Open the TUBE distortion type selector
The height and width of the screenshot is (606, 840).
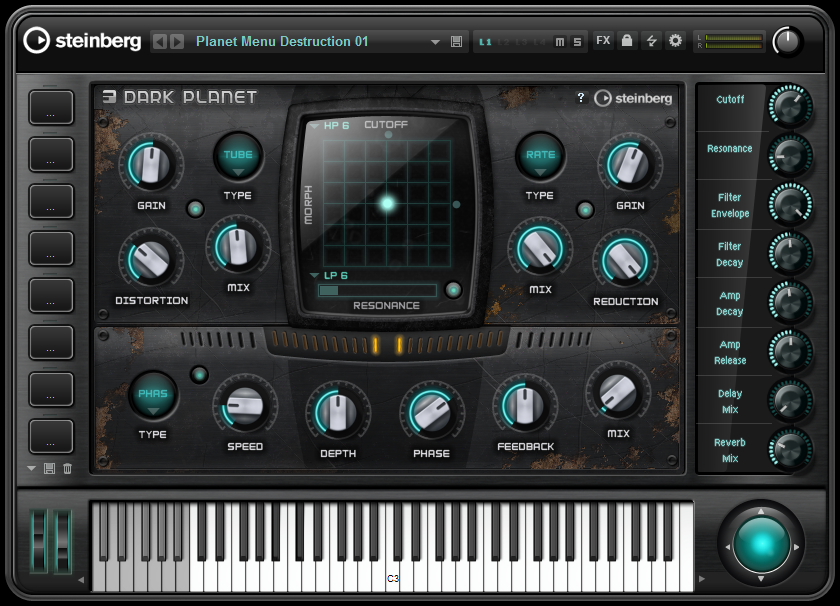point(238,156)
